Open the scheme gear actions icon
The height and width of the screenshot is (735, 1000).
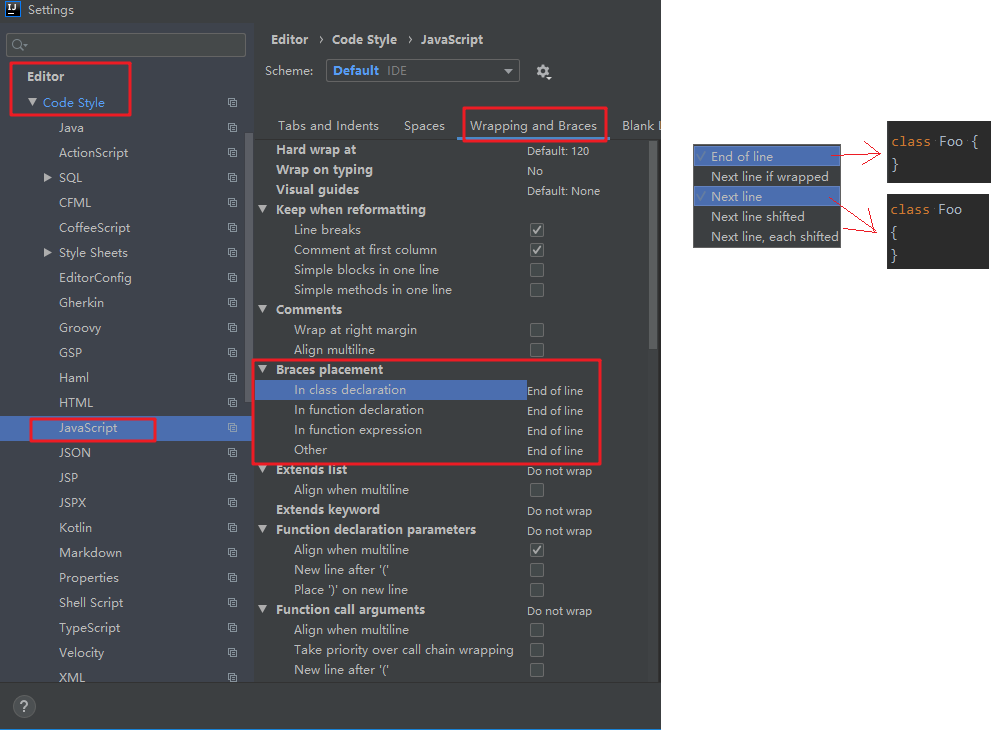point(543,71)
